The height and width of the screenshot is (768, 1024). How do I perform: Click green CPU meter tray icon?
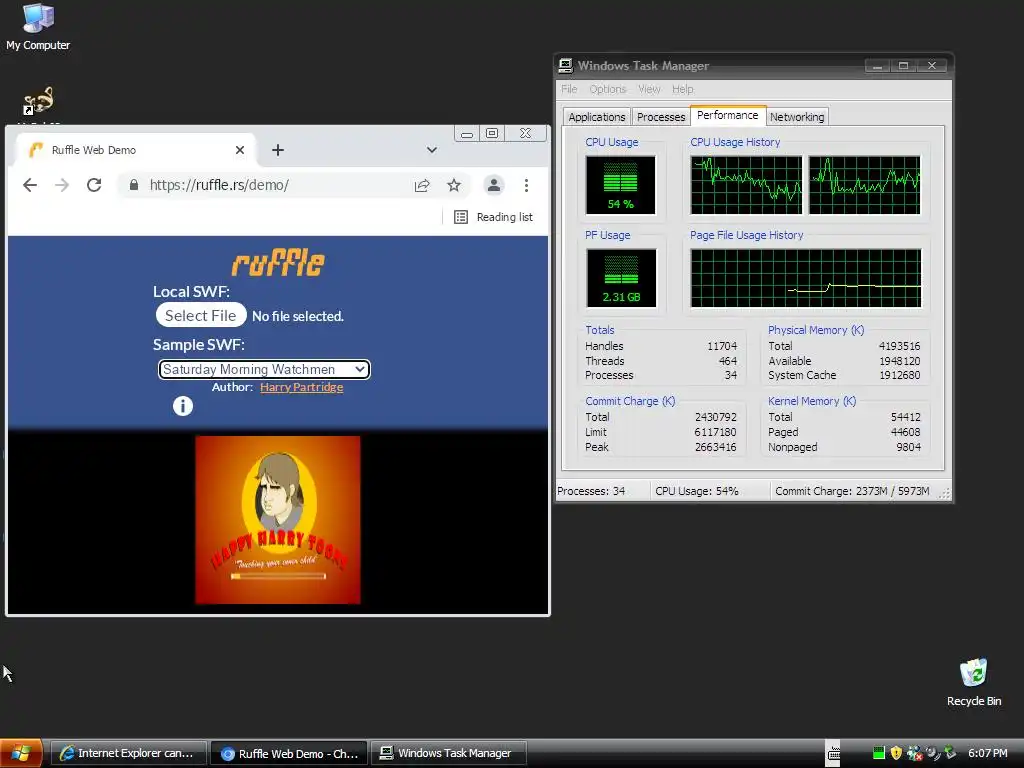(x=878, y=753)
